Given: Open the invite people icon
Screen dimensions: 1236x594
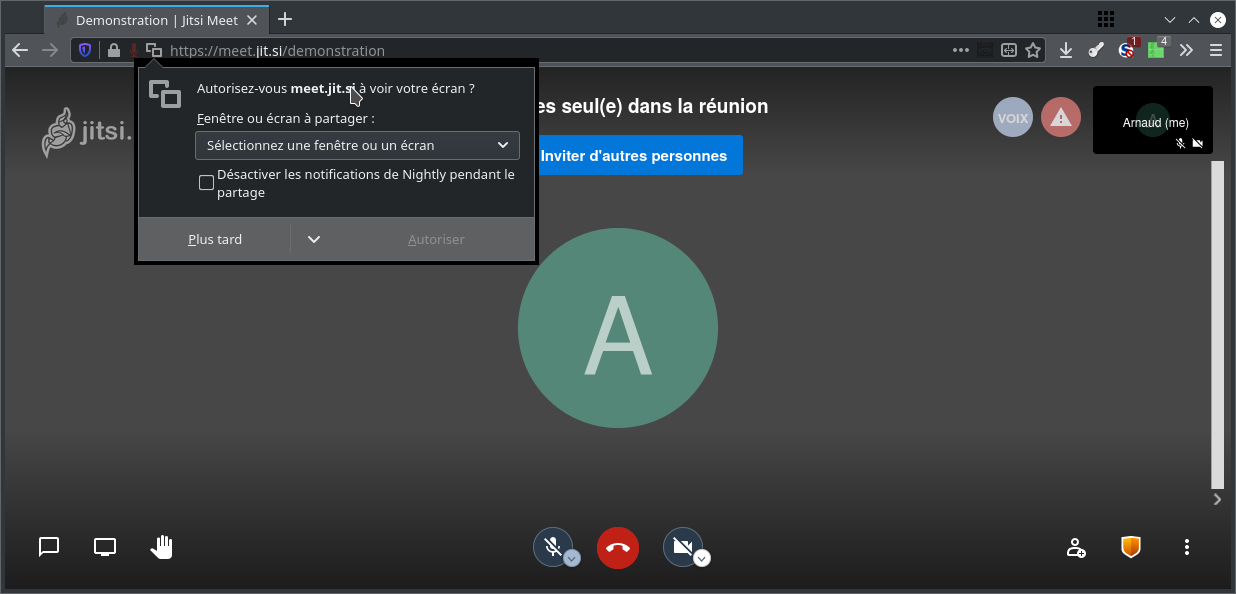Looking at the screenshot, I should [x=1075, y=547].
